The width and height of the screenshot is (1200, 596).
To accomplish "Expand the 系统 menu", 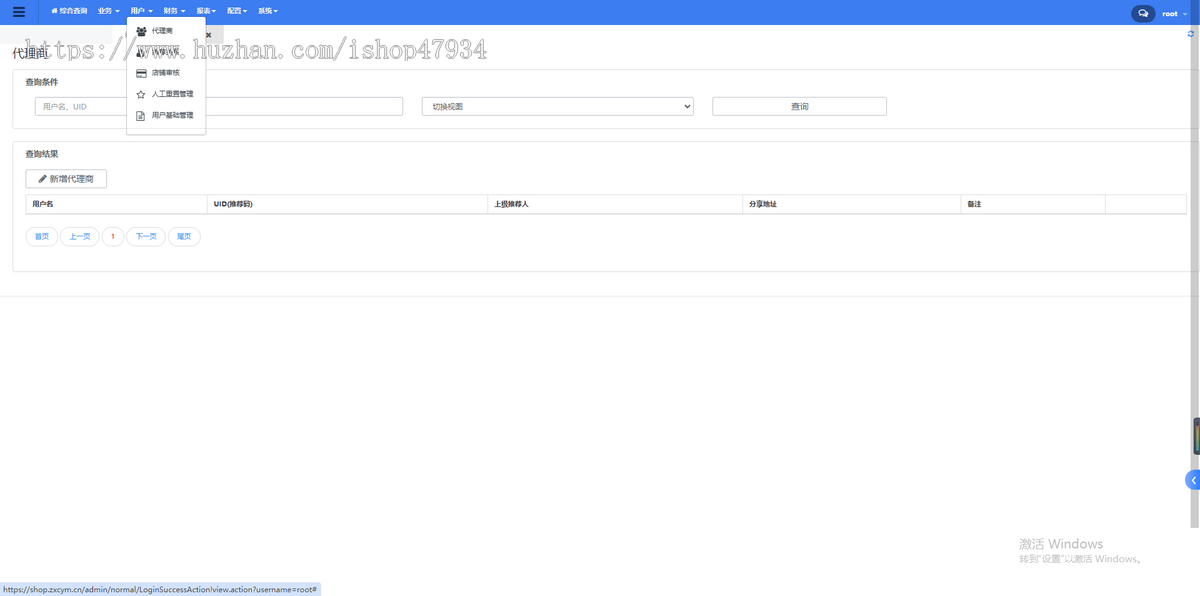I will (268, 11).
